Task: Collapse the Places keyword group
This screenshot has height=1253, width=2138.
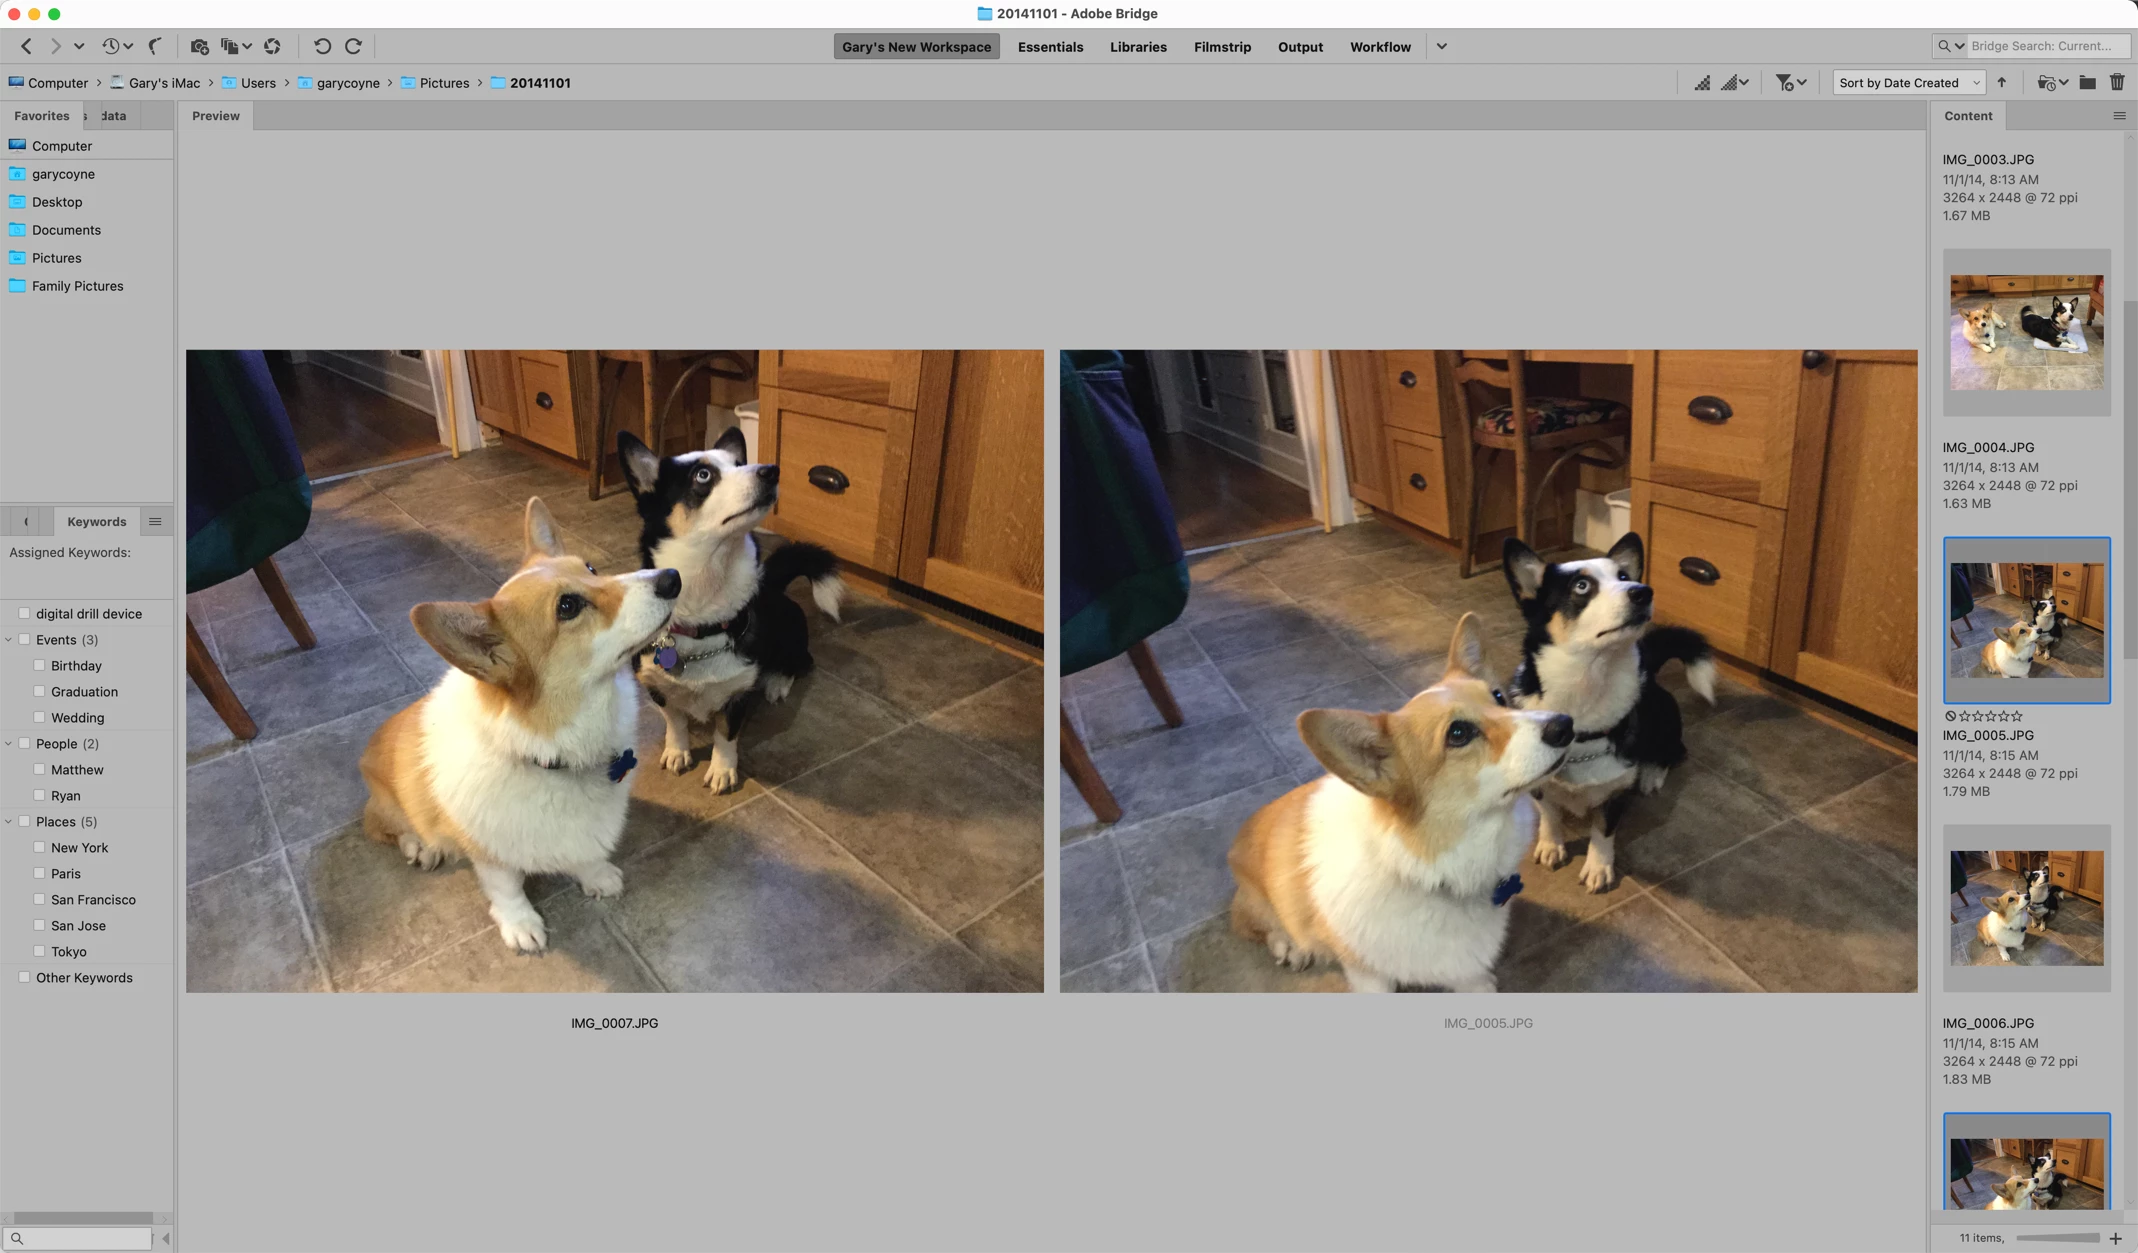Action: [9, 821]
